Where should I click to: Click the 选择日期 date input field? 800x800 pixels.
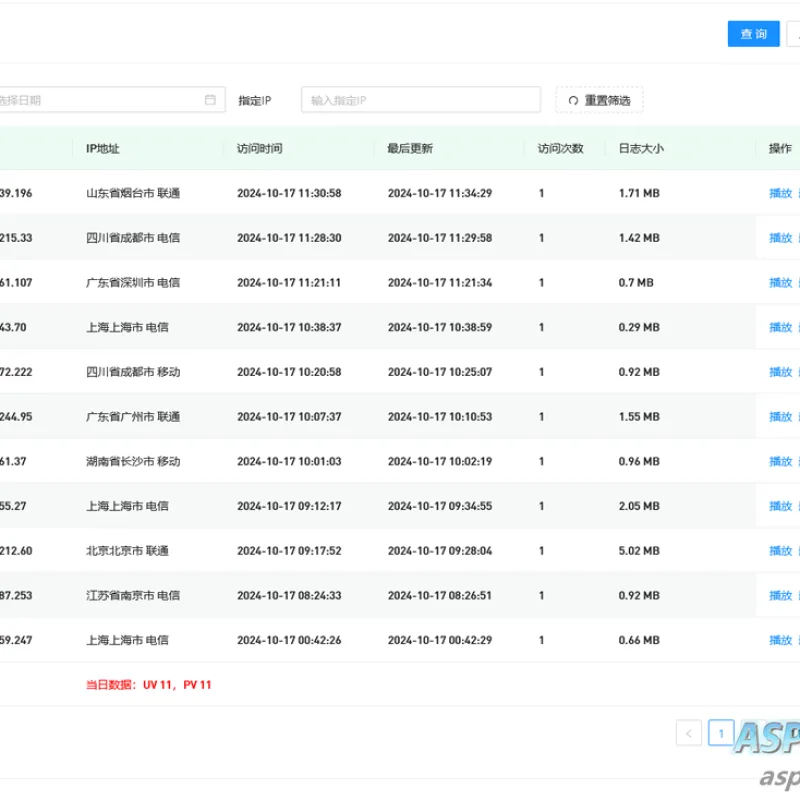click(111, 100)
